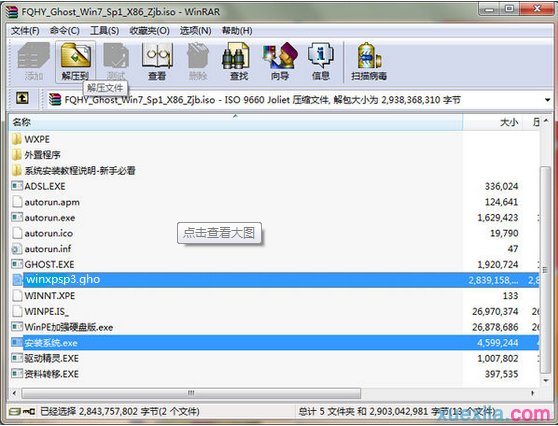Image resolution: width=558 pixels, height=426 pixels.
Task: Click the View (查看) book icon
Action: [157, 56]
